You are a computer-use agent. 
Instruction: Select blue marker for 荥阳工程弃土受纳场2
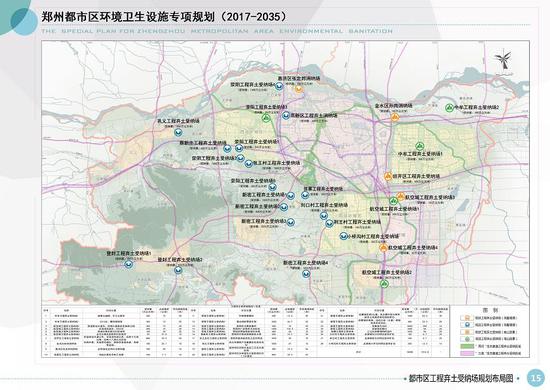(240, 158)
